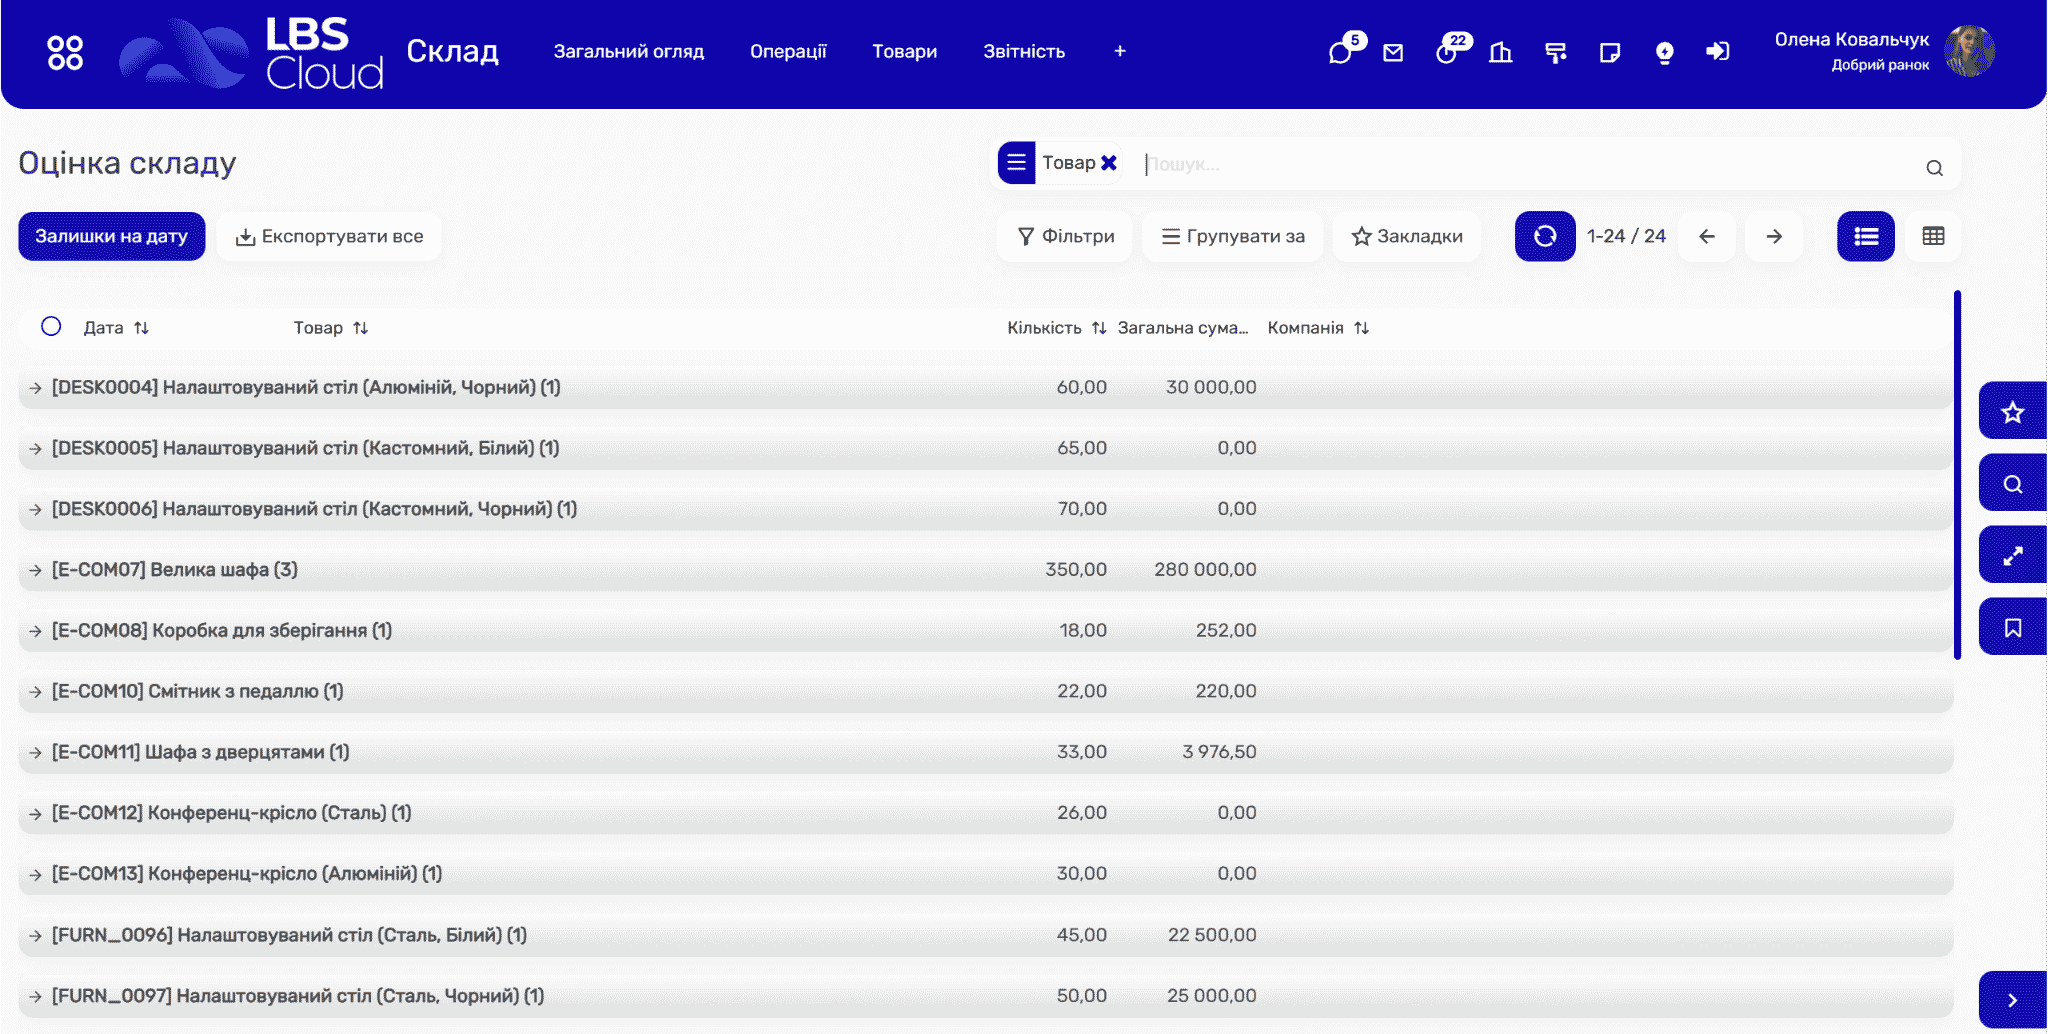Open the Групувати за dropdown
The height and width of the screenshot is (1034, 2048).
(x=1233, y=236)
